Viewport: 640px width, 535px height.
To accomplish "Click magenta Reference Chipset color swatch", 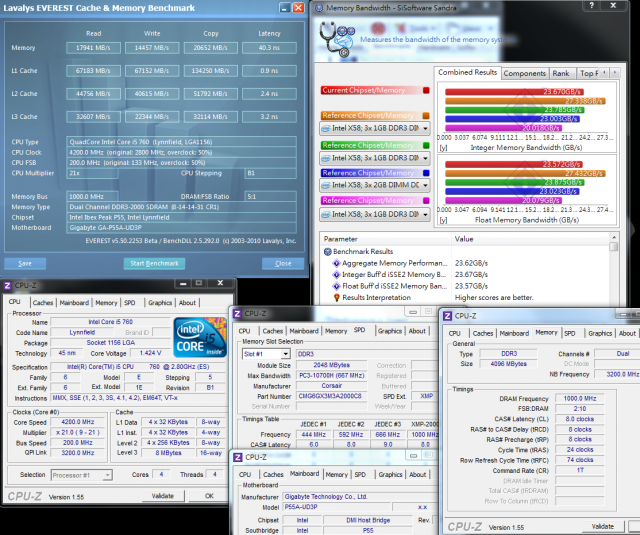I will tap(426, 200).
